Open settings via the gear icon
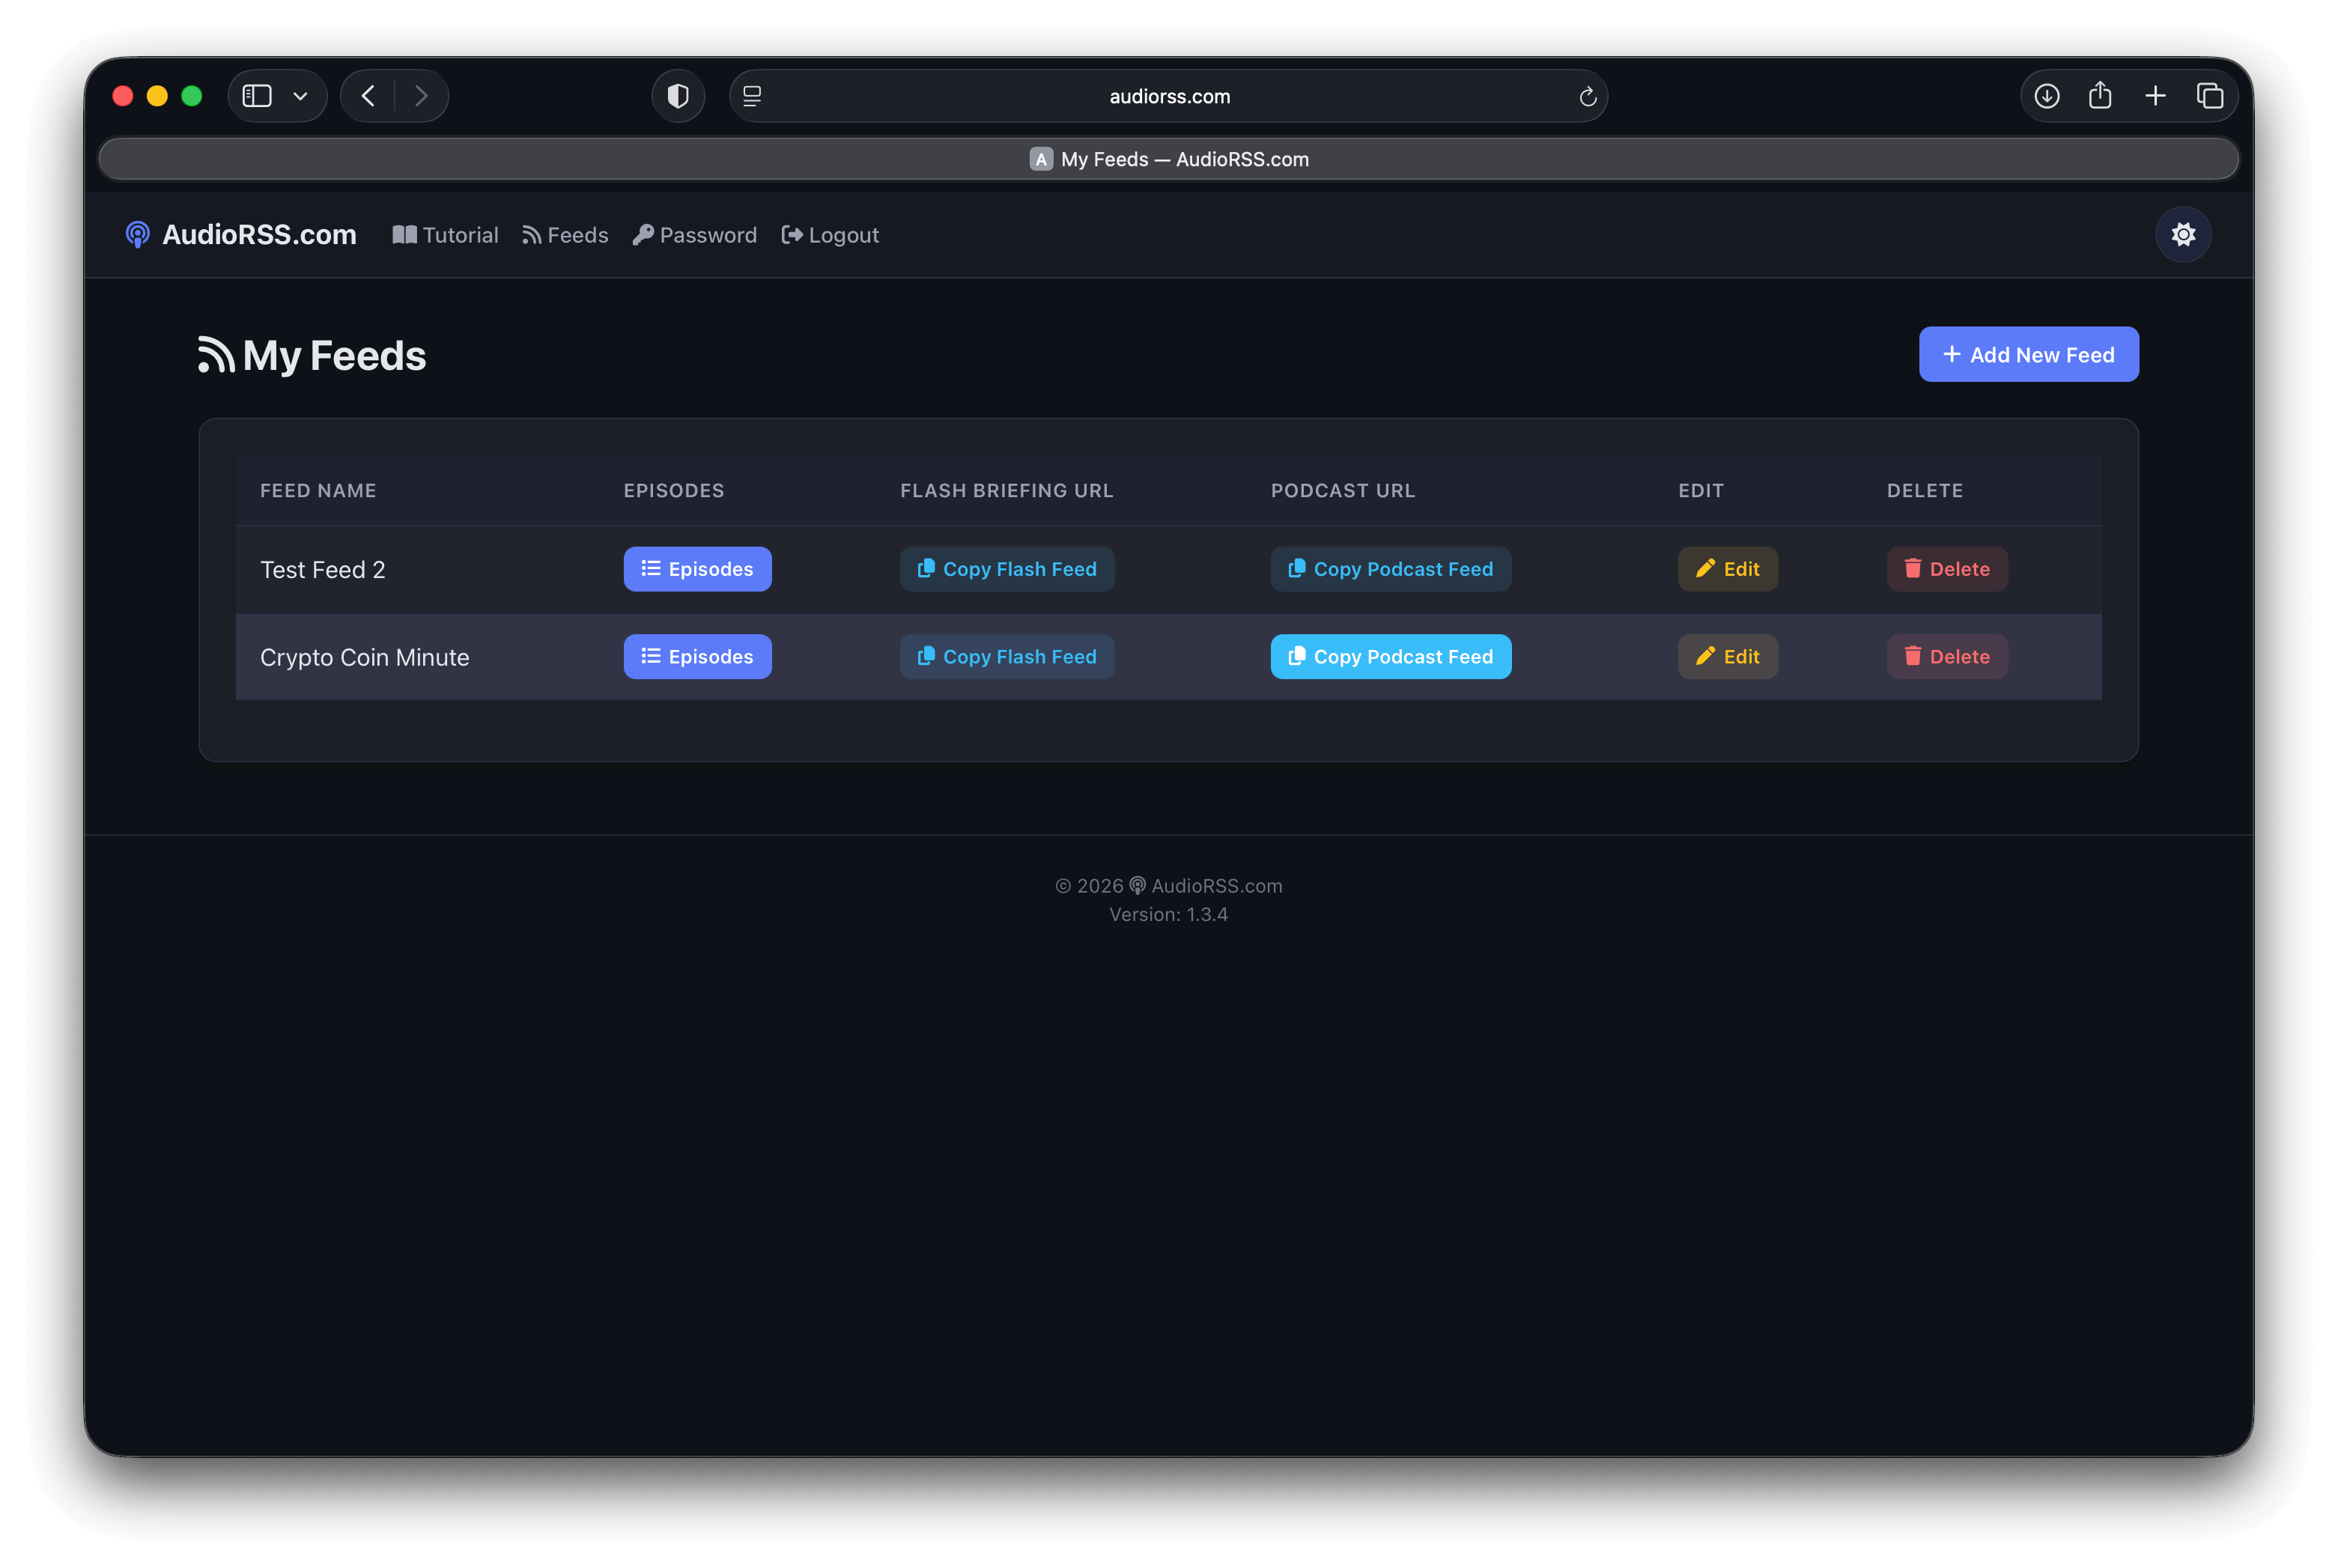 [x=2183, y=234]
